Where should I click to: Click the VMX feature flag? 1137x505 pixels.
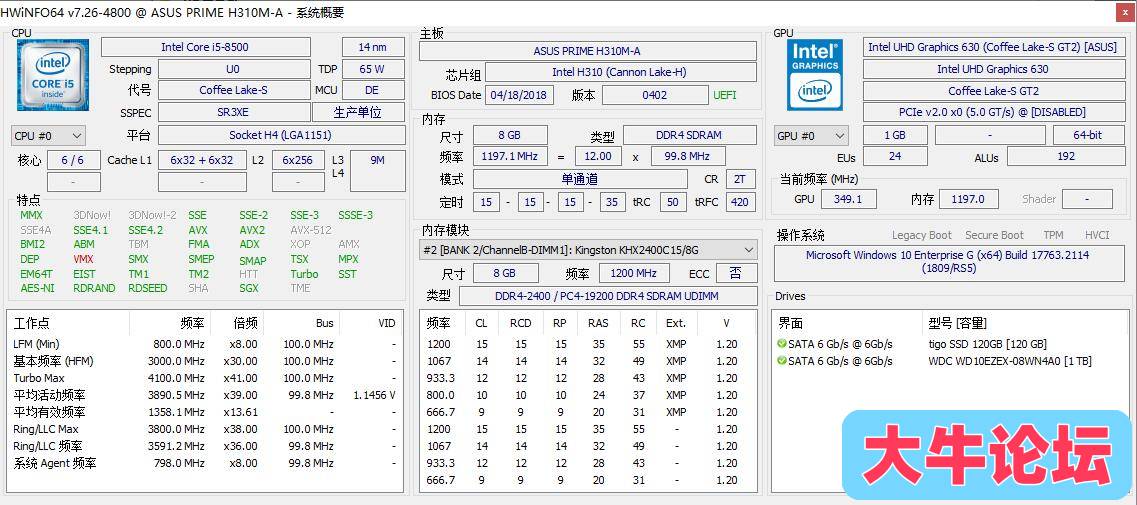(83, 259)
